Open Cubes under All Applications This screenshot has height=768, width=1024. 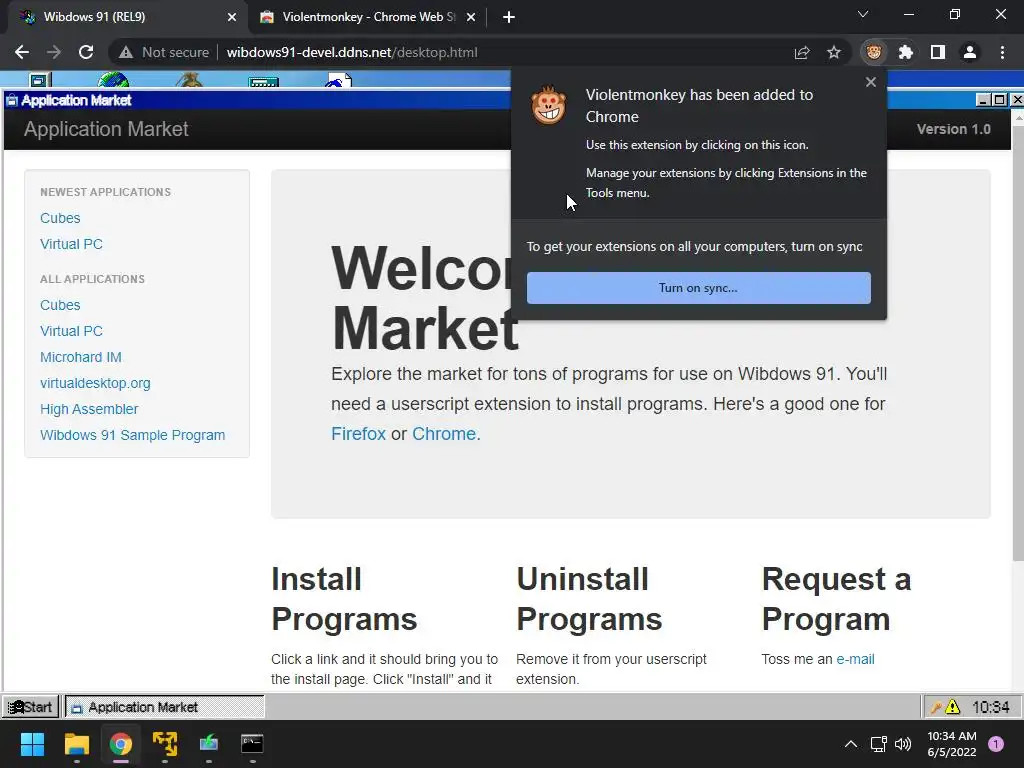[x=60, y=305]
